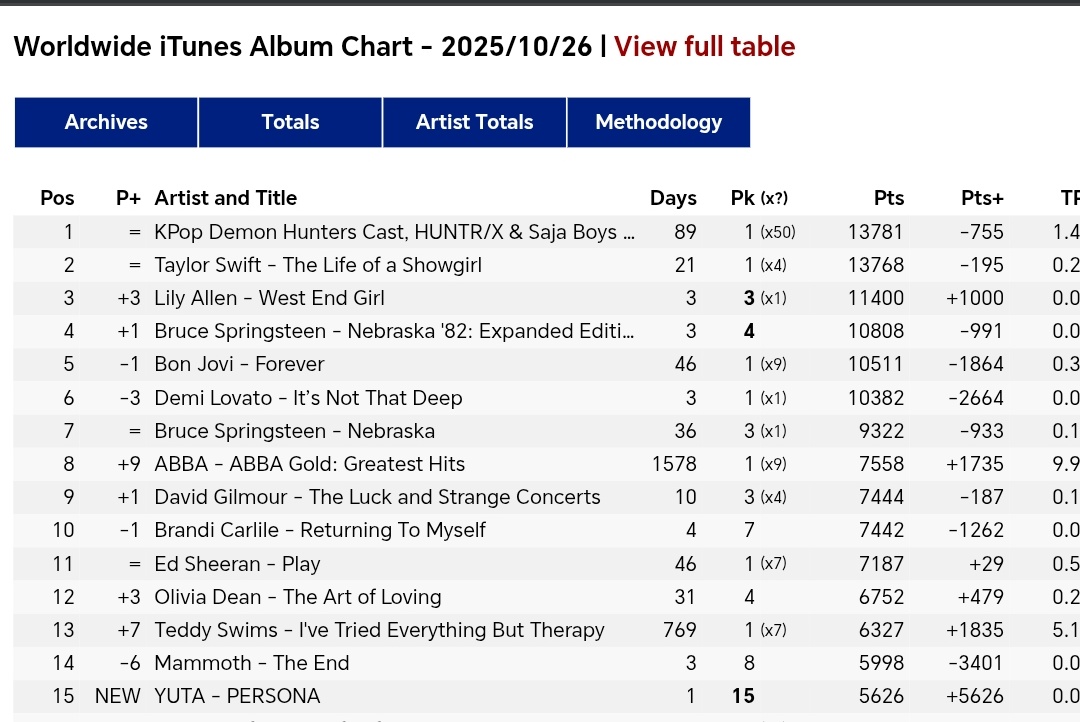Click the Days column header
This screenshot has width=1080, height=722.
673,198
